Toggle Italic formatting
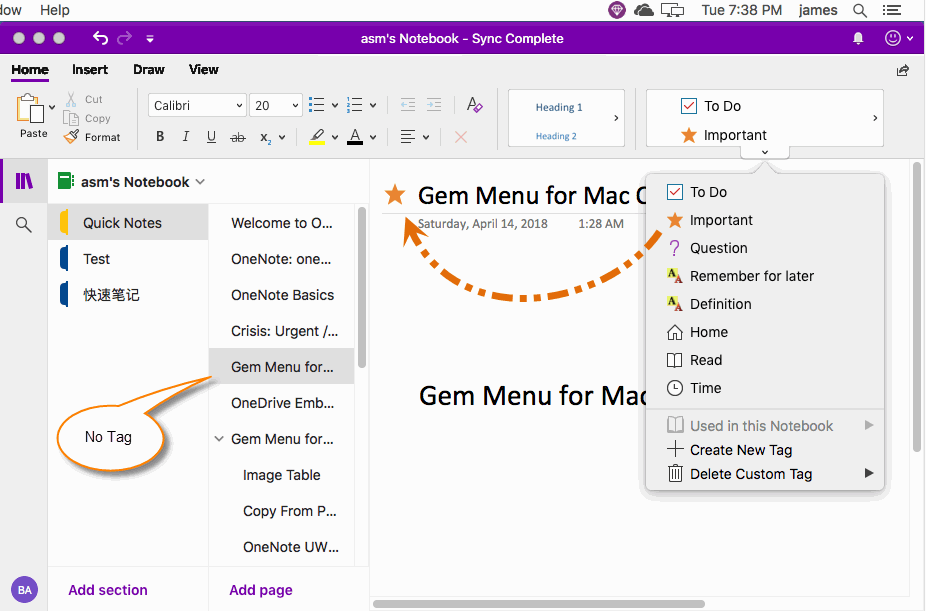The width and height of the screenshot is (926, 611). coord(185,137)
